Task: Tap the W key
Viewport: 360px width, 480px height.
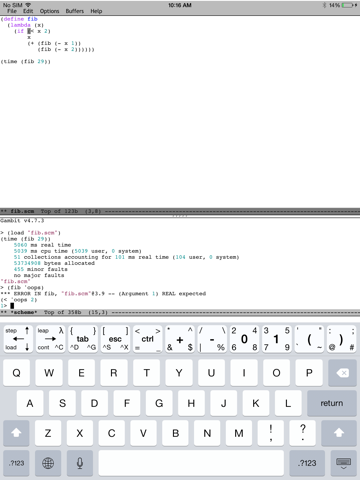Action: pyautogui.click(x=49, y=373)
